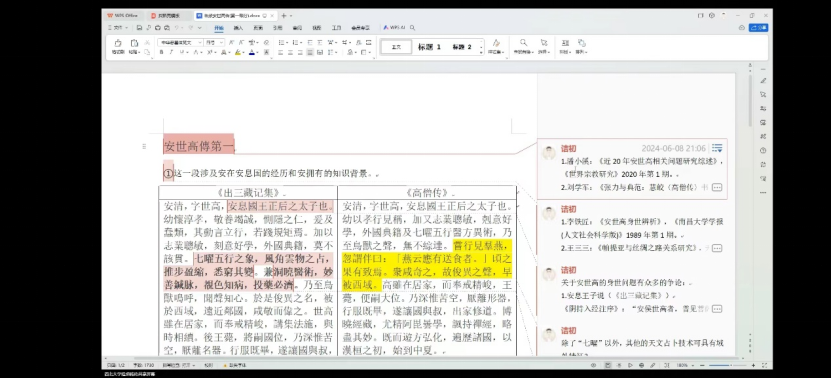Click the Select cursor tool icon
The image size is (831, 378).
click(544, 42)
